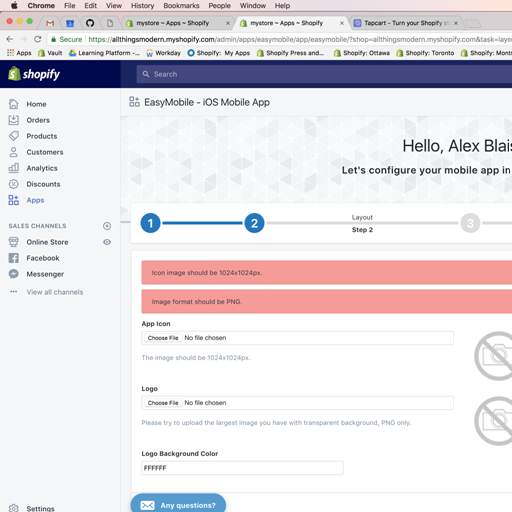Open the Orders inbox icon

point(13,120)
